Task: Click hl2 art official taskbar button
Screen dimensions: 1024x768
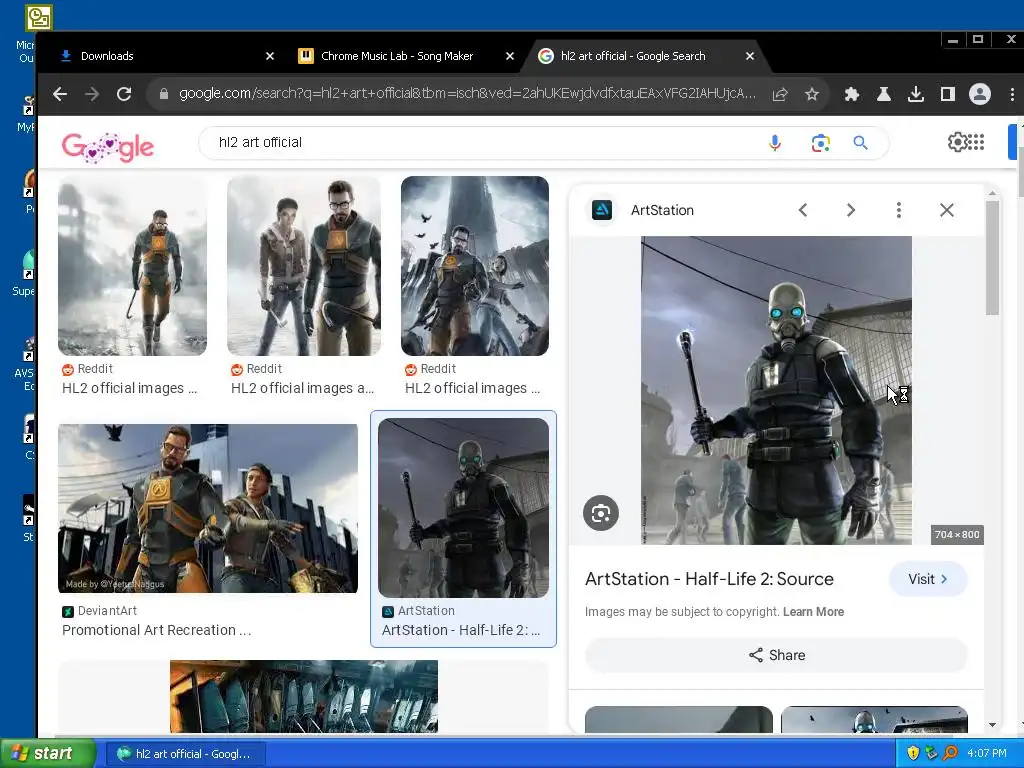Action: [x=185, y=754]
